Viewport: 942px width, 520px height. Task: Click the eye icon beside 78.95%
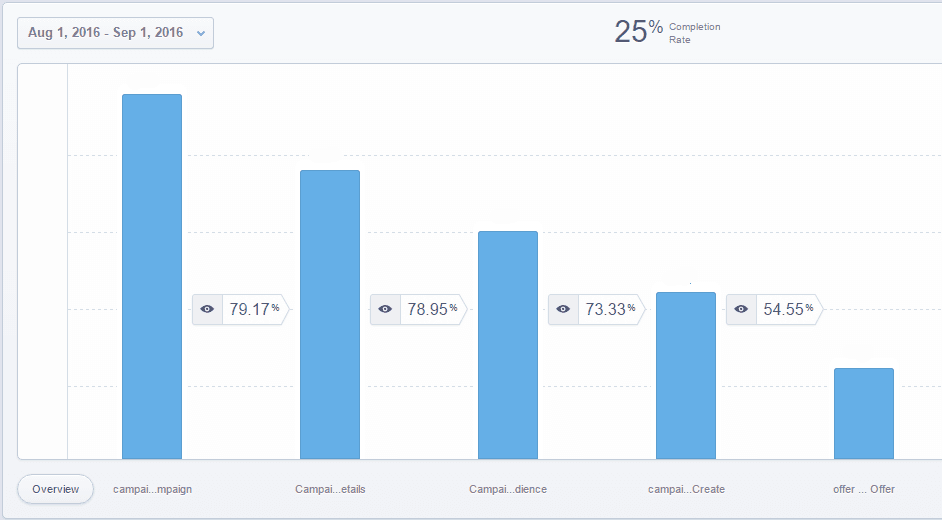pyautogui.click(x=385, y=310)
